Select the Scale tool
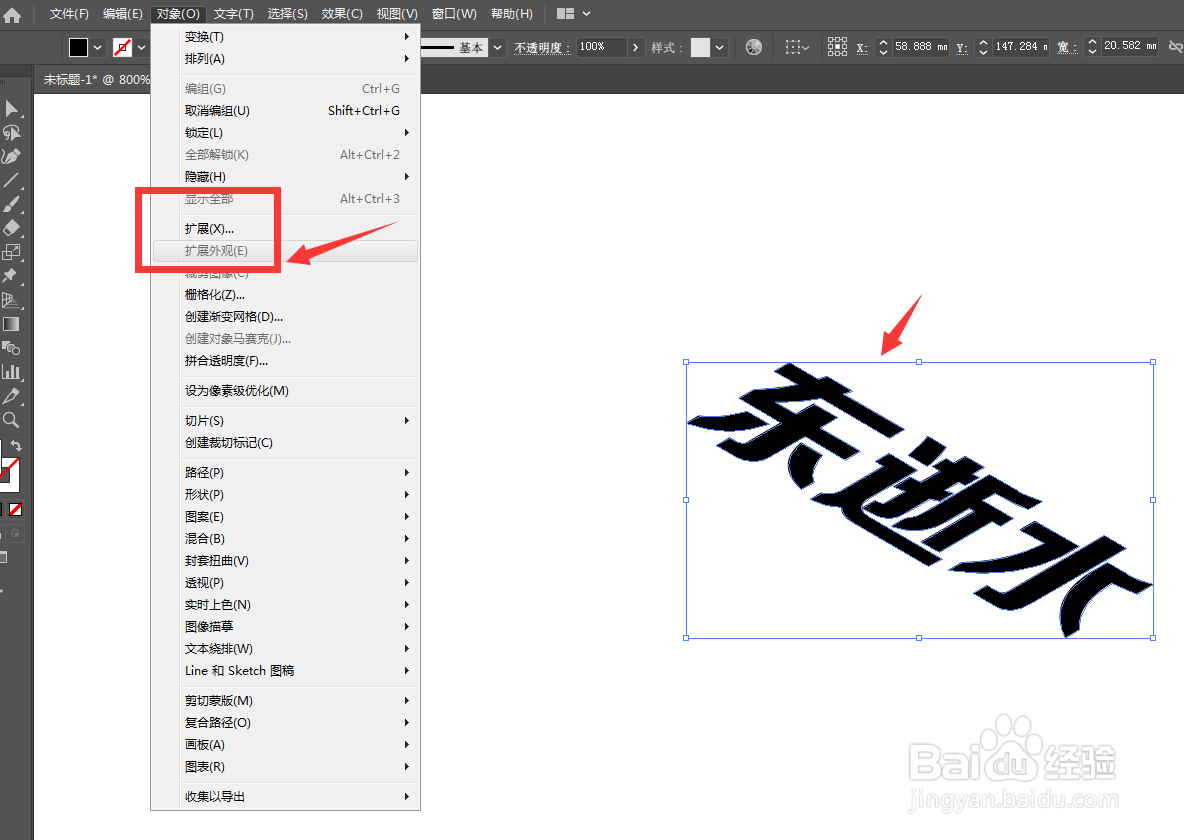1184x840 pixels. [11, 252]
